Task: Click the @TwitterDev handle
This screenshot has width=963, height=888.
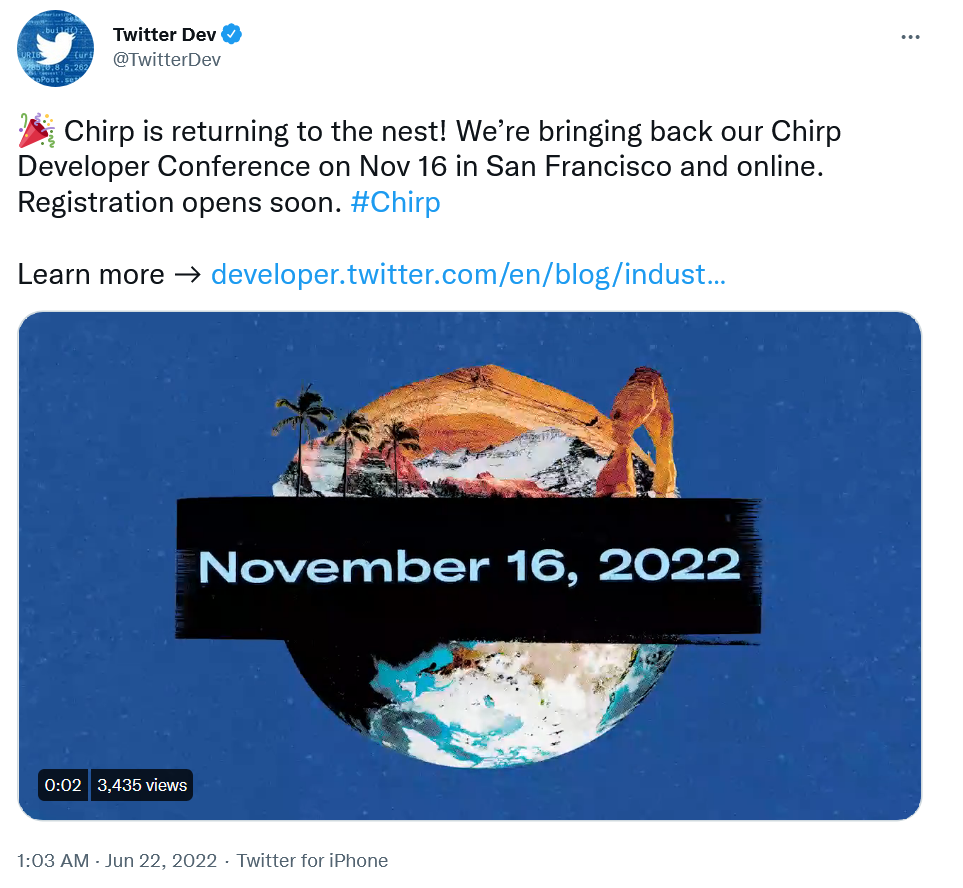Action: click(167, 59)
